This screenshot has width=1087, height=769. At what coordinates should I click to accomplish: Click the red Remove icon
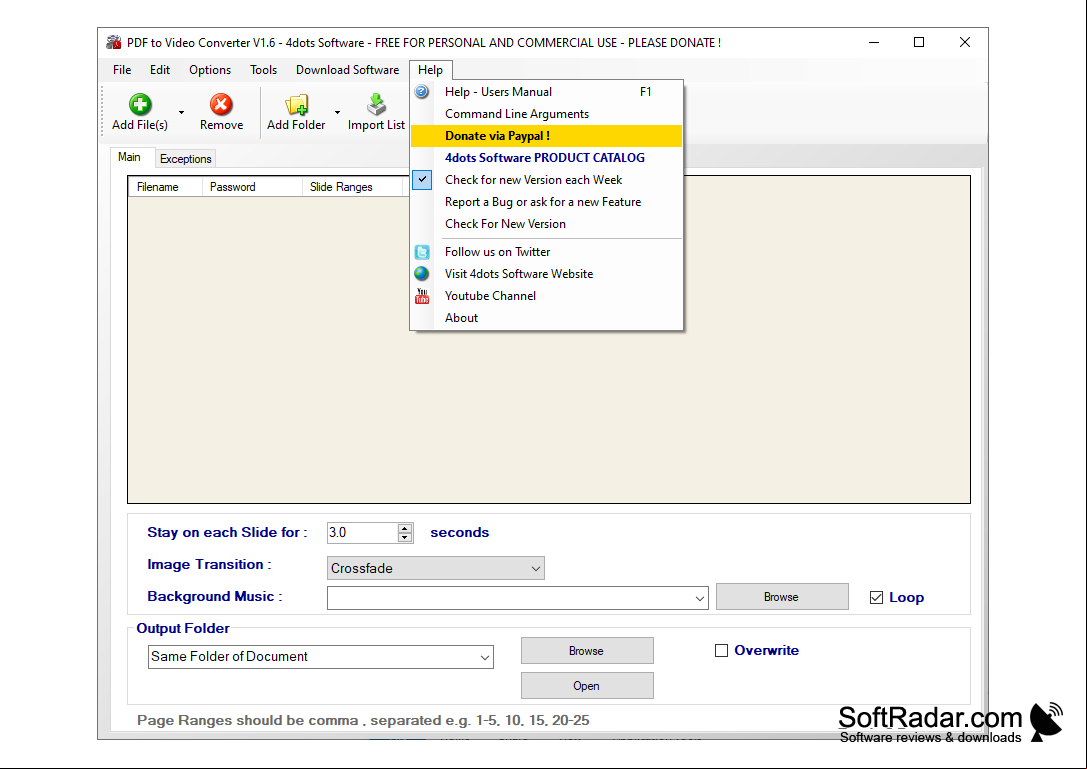(221, 104)
